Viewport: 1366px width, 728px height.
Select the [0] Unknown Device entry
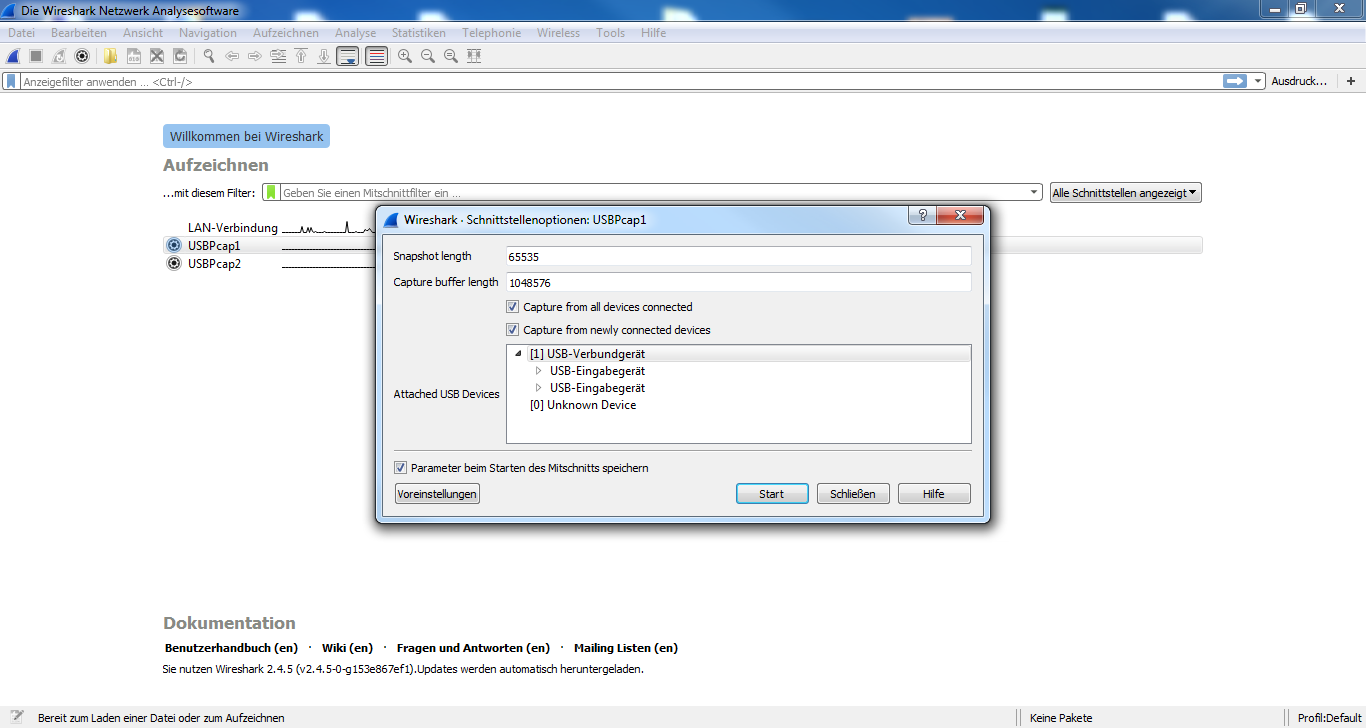click(583, 405)
